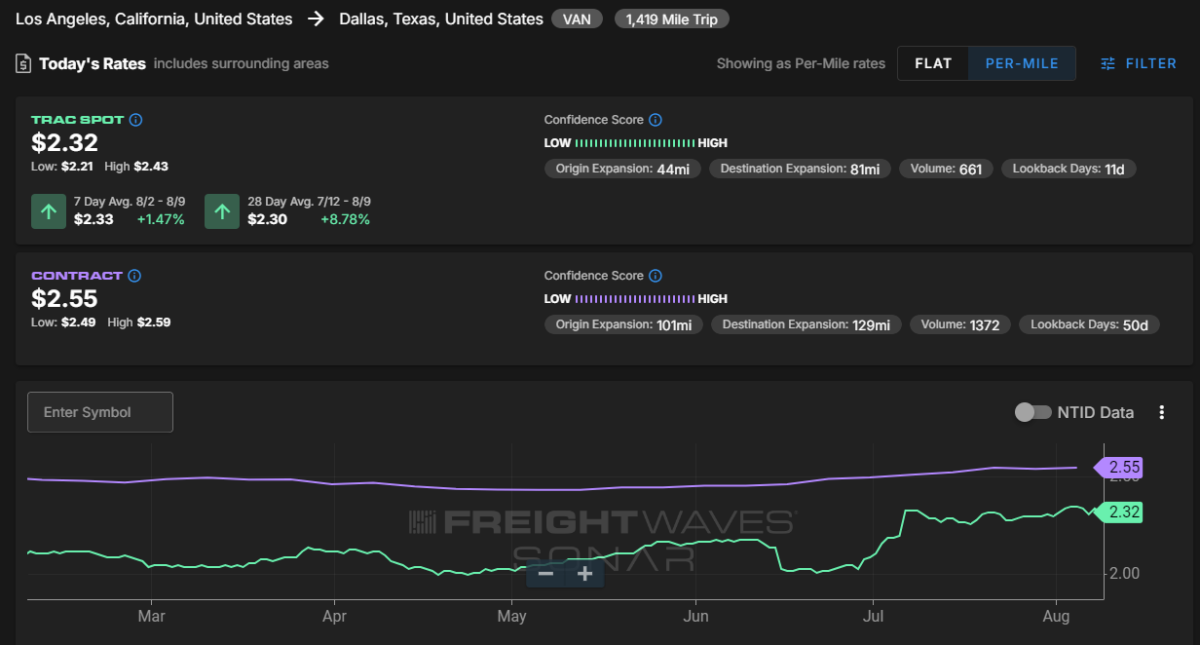Image resolution: width=1200 pixels, height=645 pixels.
Task: Click the 7-day average value $2.33
Action: point(94,220)
